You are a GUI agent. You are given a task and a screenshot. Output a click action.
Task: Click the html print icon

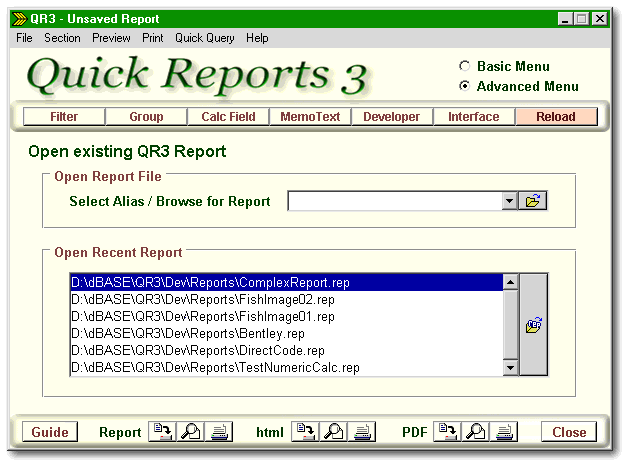(362, 432)
